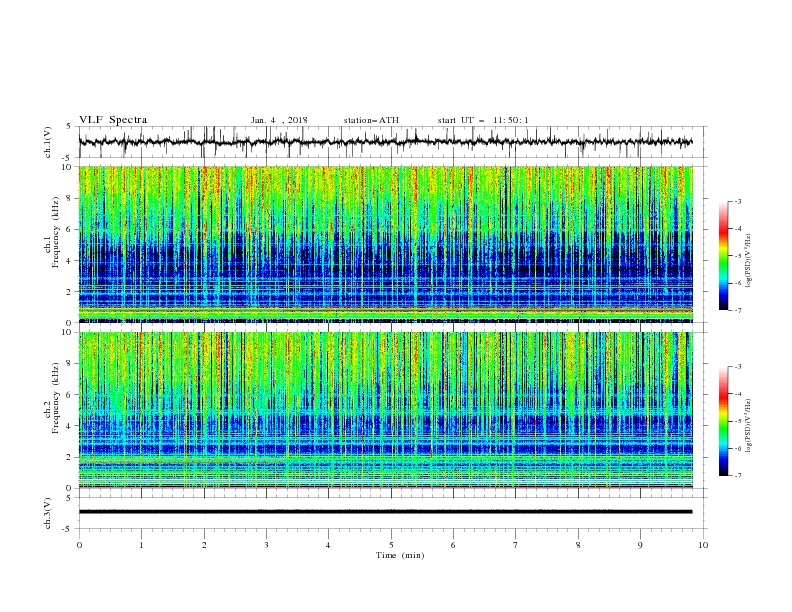
Task: Click the ch.1(V) waveform trace panel
Action: pyautogui.click(x=393, y=142)
